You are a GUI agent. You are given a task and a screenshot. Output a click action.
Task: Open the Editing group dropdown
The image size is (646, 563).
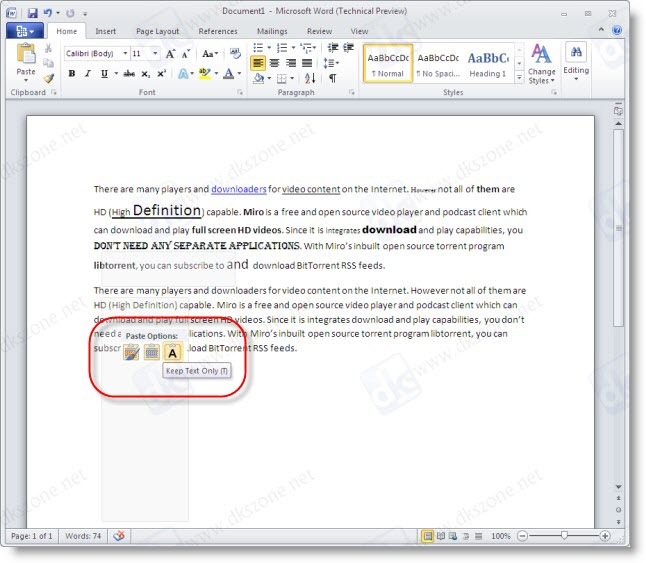coord(576,61)
